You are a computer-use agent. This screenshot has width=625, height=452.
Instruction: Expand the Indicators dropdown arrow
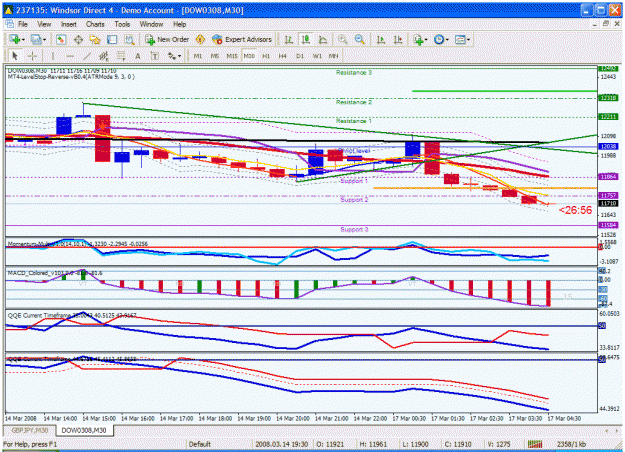[x=426, y=39]
